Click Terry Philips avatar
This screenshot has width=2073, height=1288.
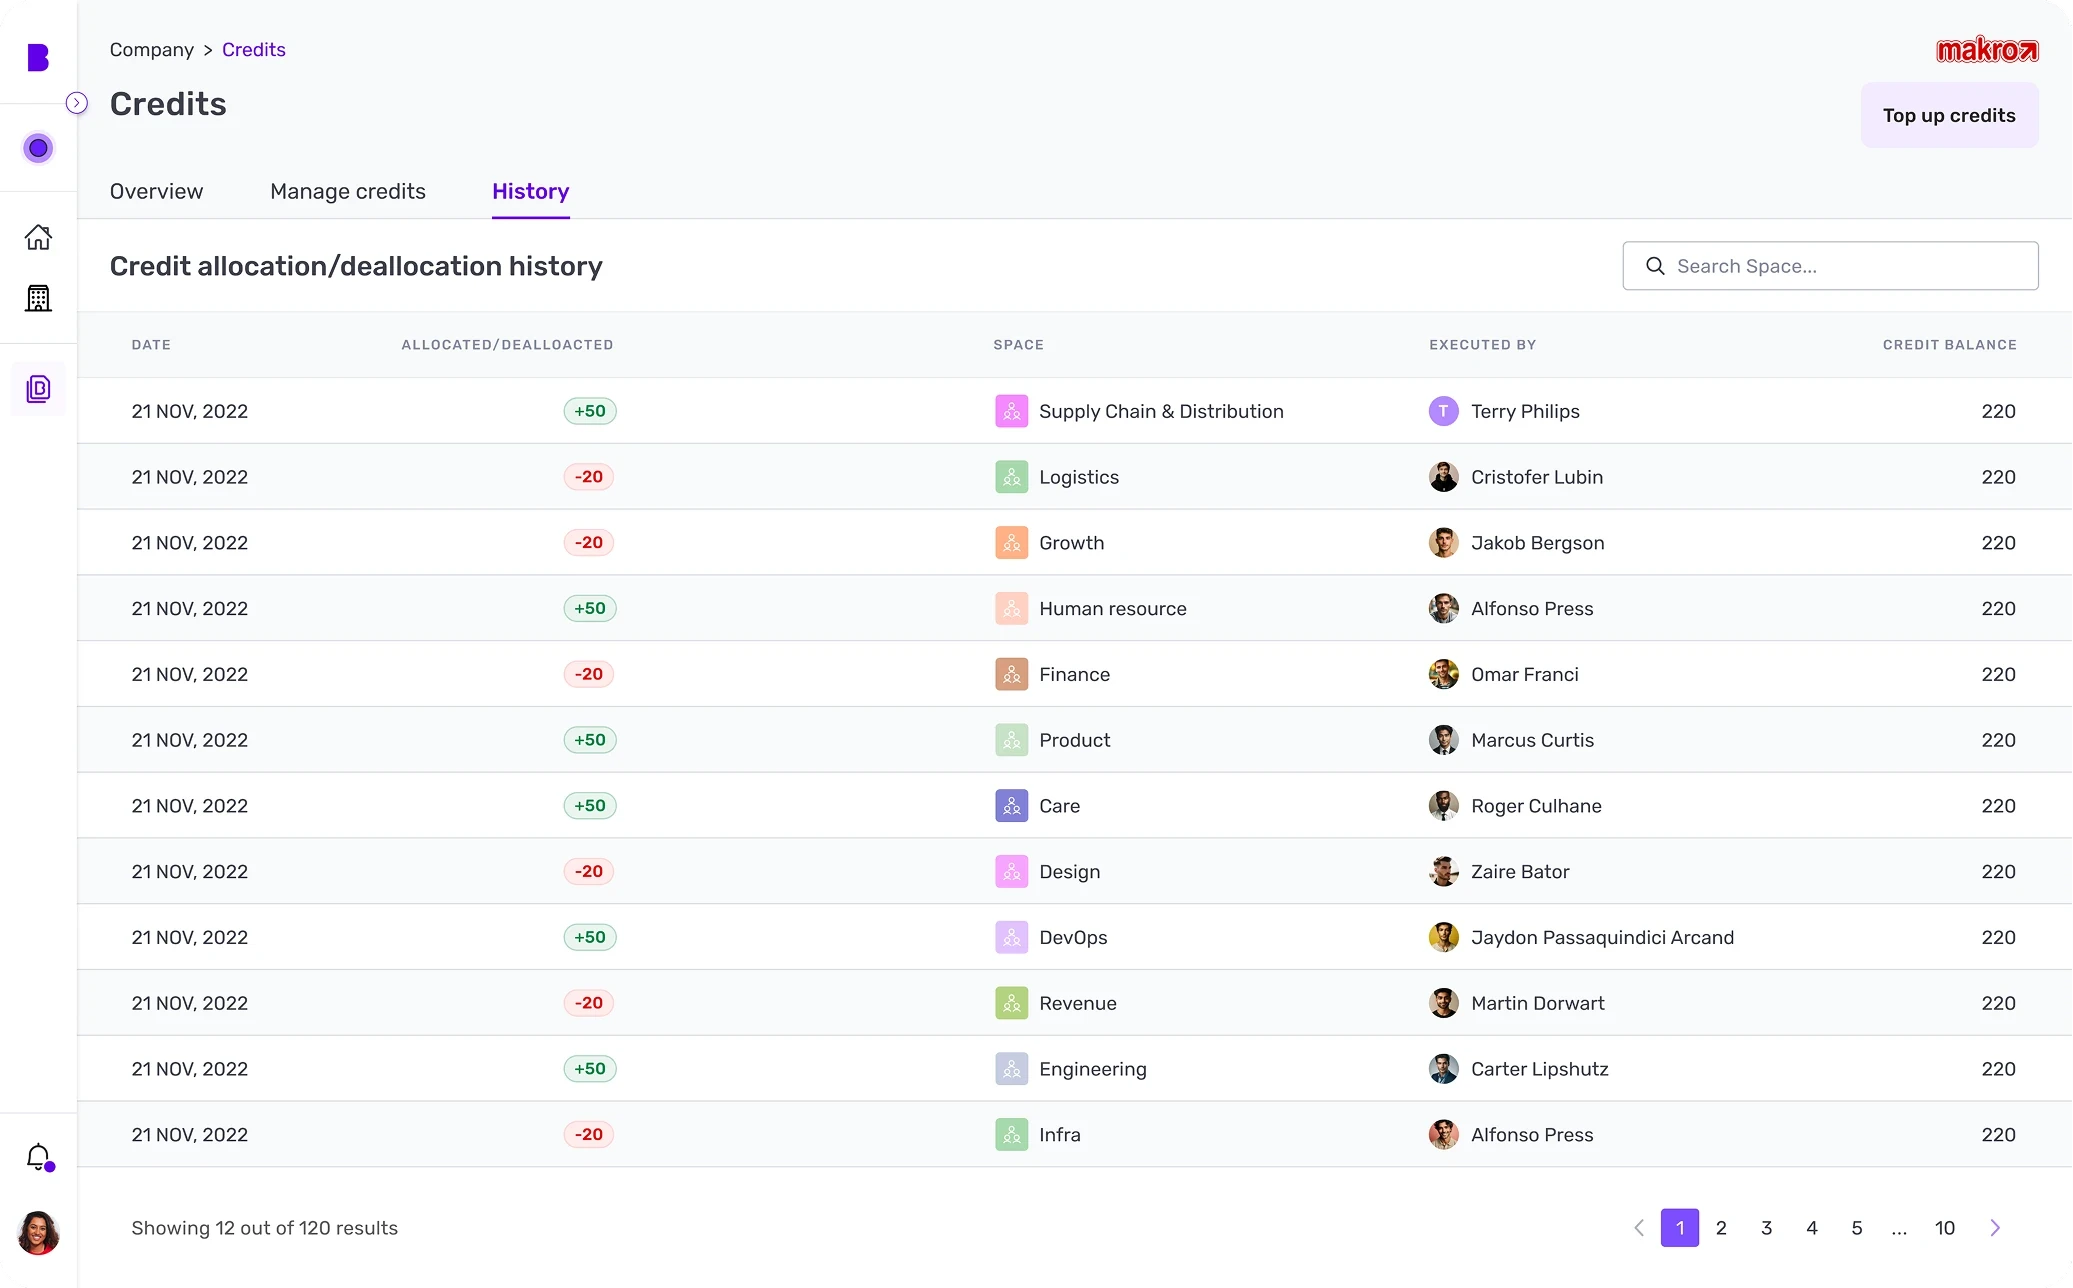(x=1443, y=411)
